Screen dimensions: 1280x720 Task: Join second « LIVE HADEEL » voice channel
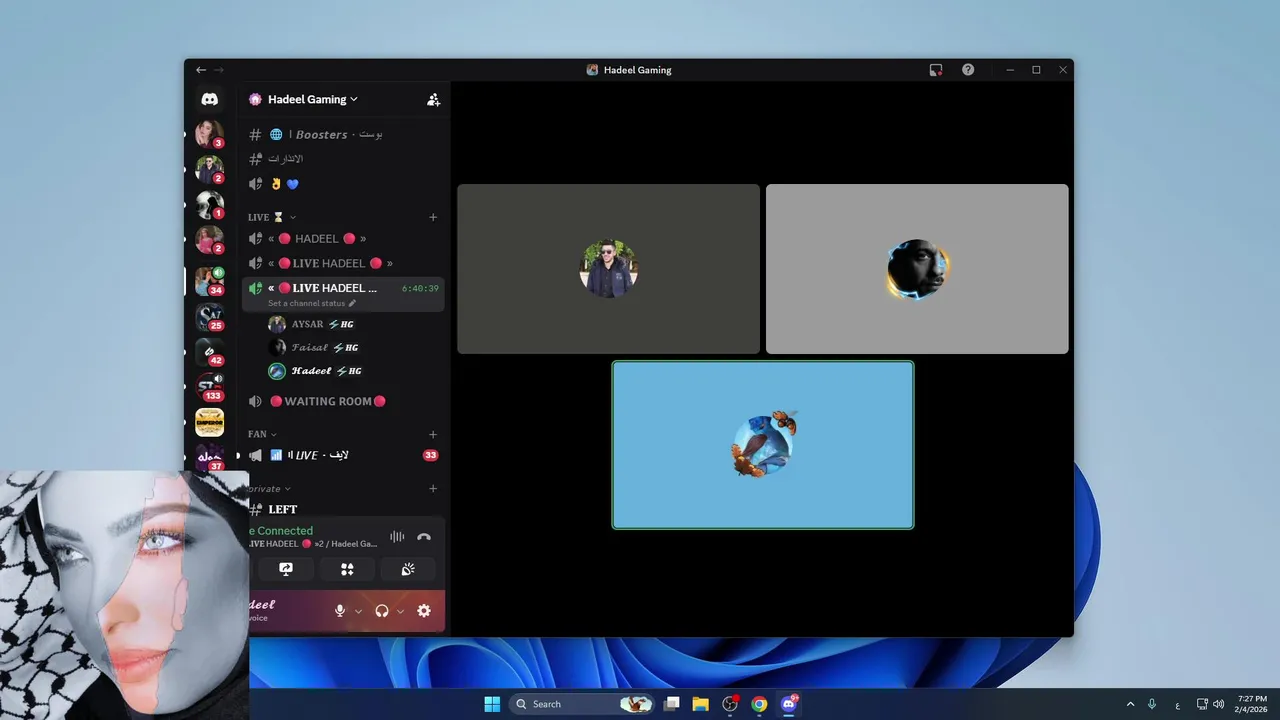pos(343,263)
